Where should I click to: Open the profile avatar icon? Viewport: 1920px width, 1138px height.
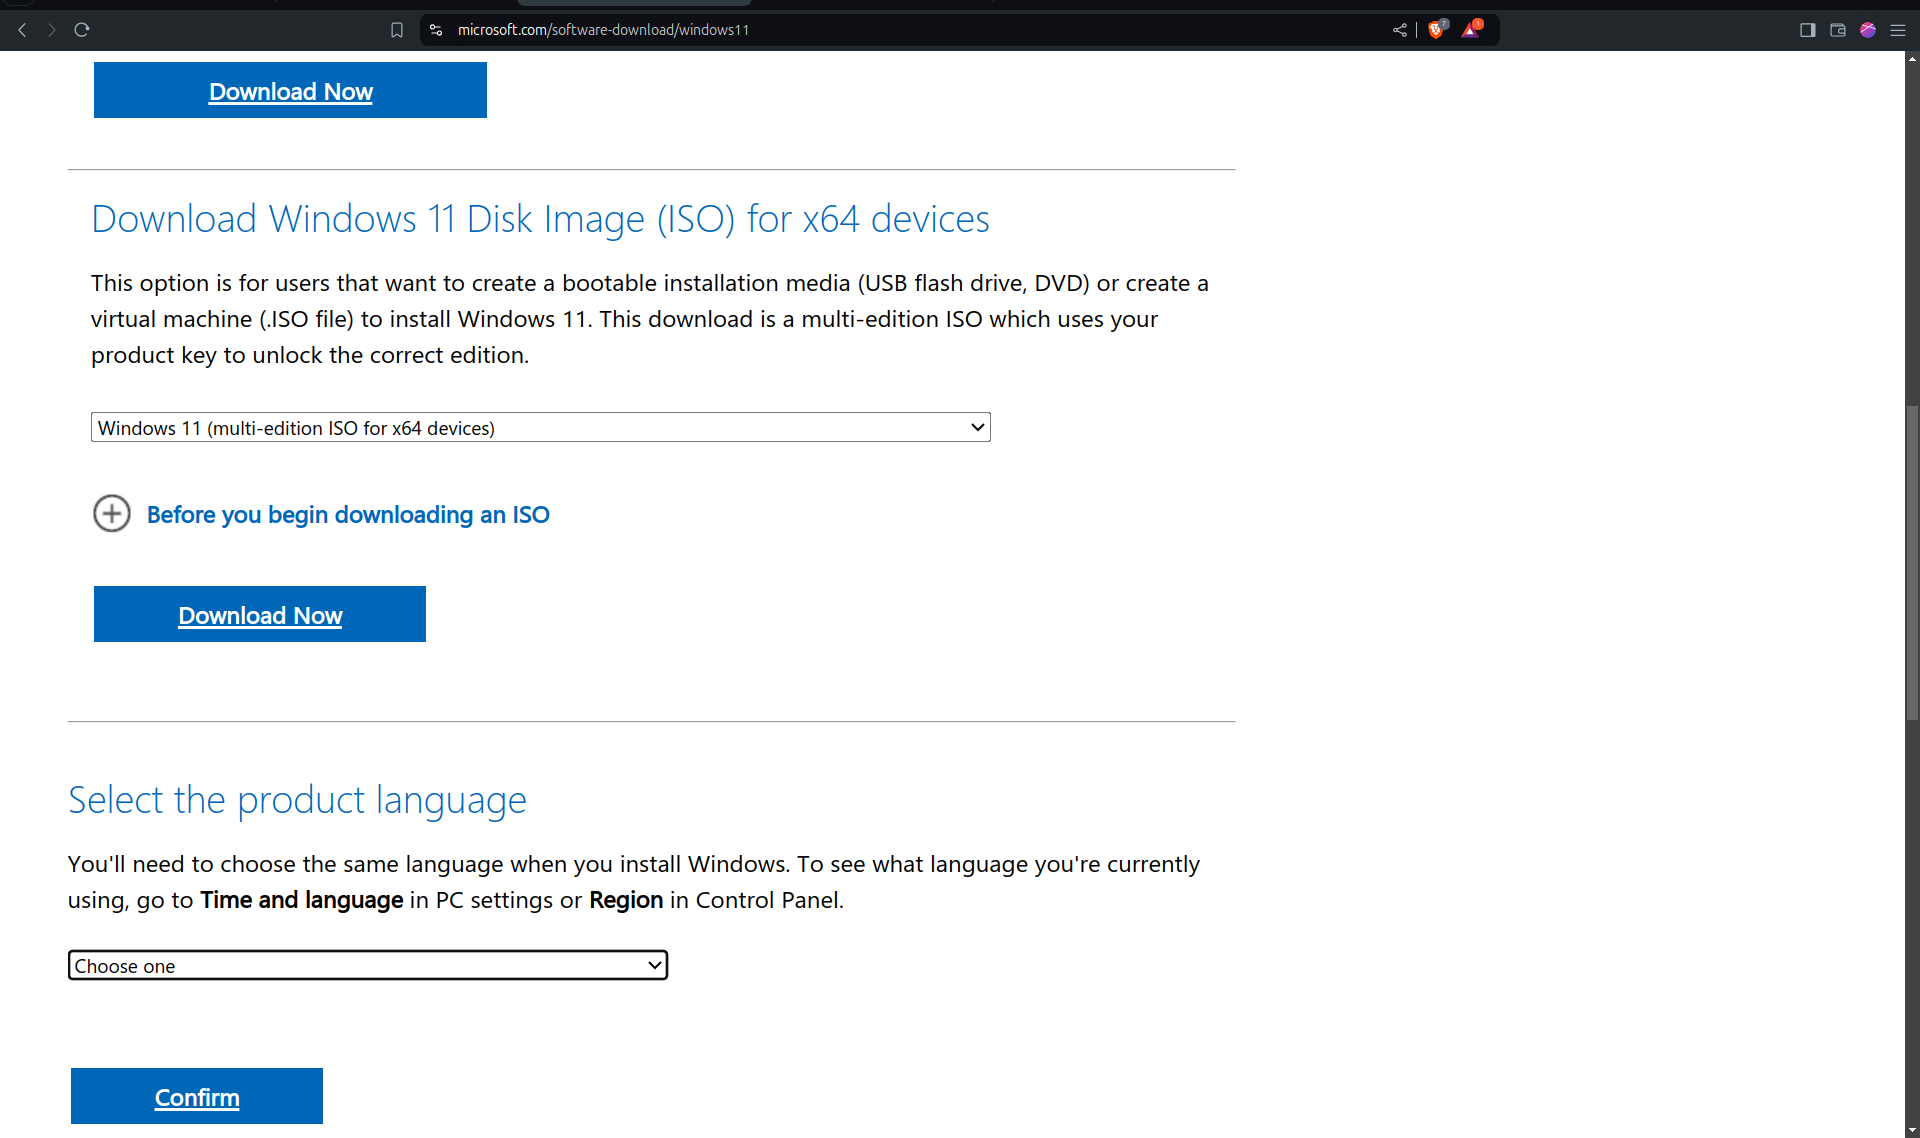[1868, 30]
